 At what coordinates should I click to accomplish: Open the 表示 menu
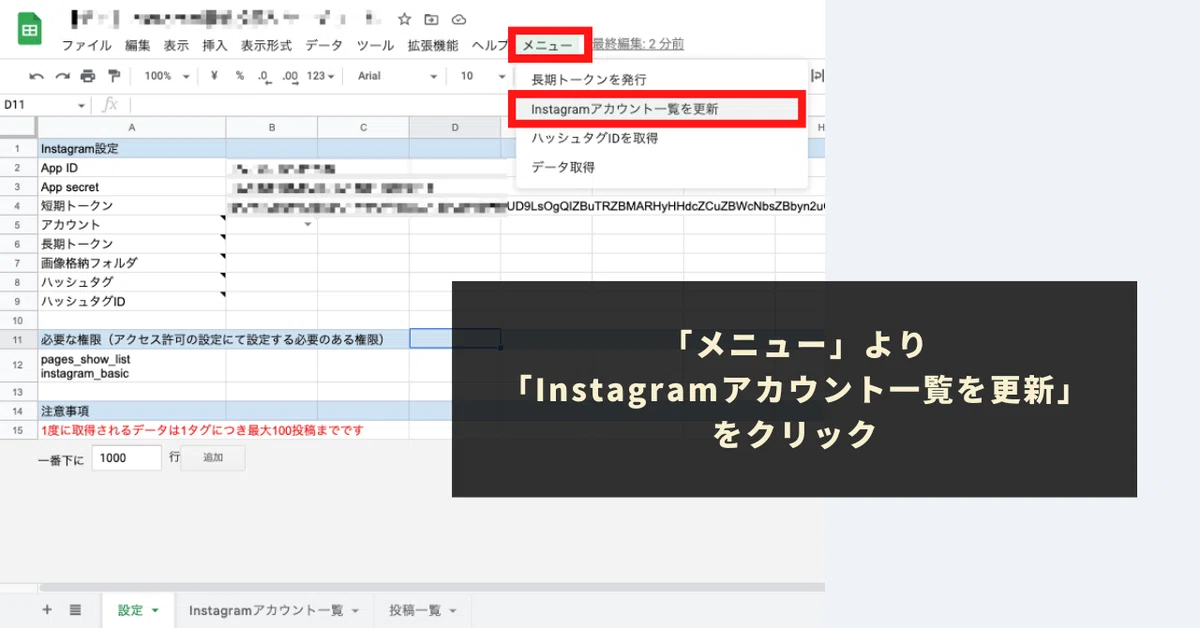click(x=177, y=46)
